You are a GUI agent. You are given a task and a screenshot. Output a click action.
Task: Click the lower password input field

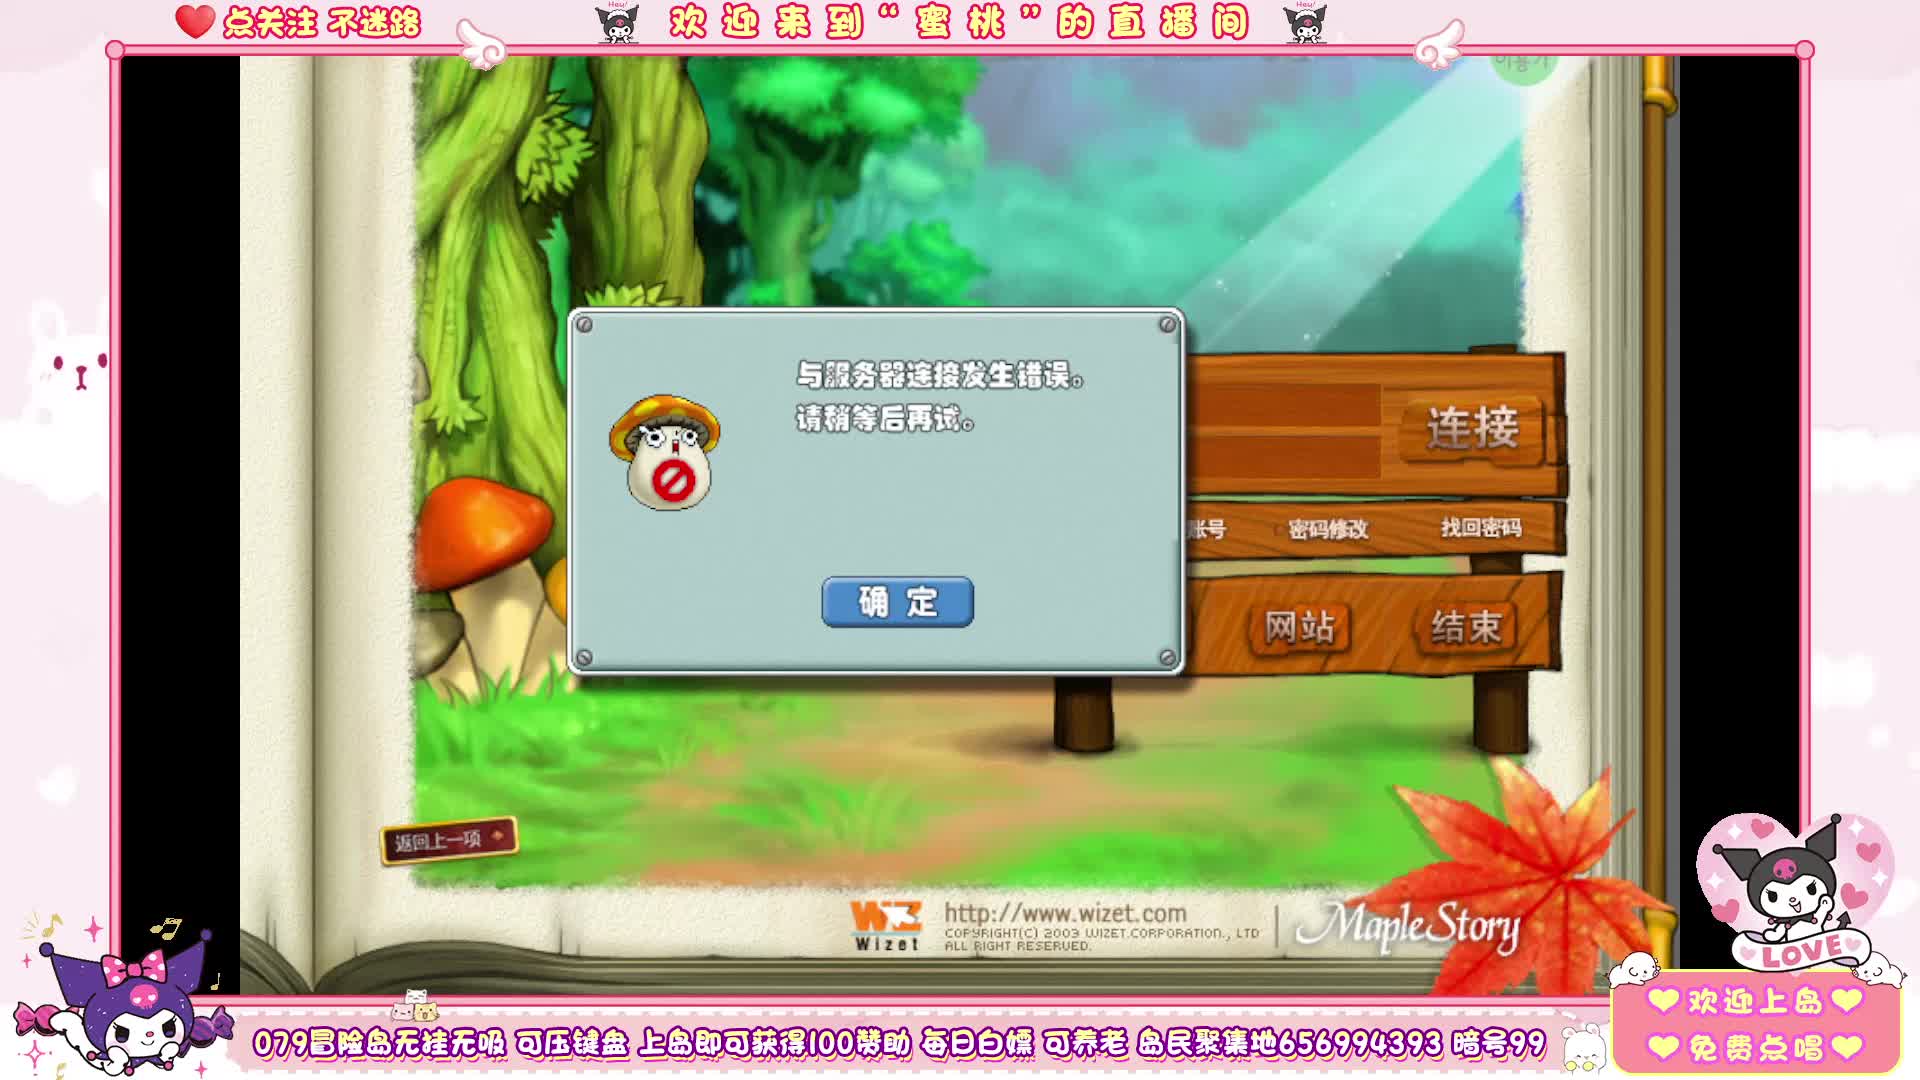[x=1285, y=456]
